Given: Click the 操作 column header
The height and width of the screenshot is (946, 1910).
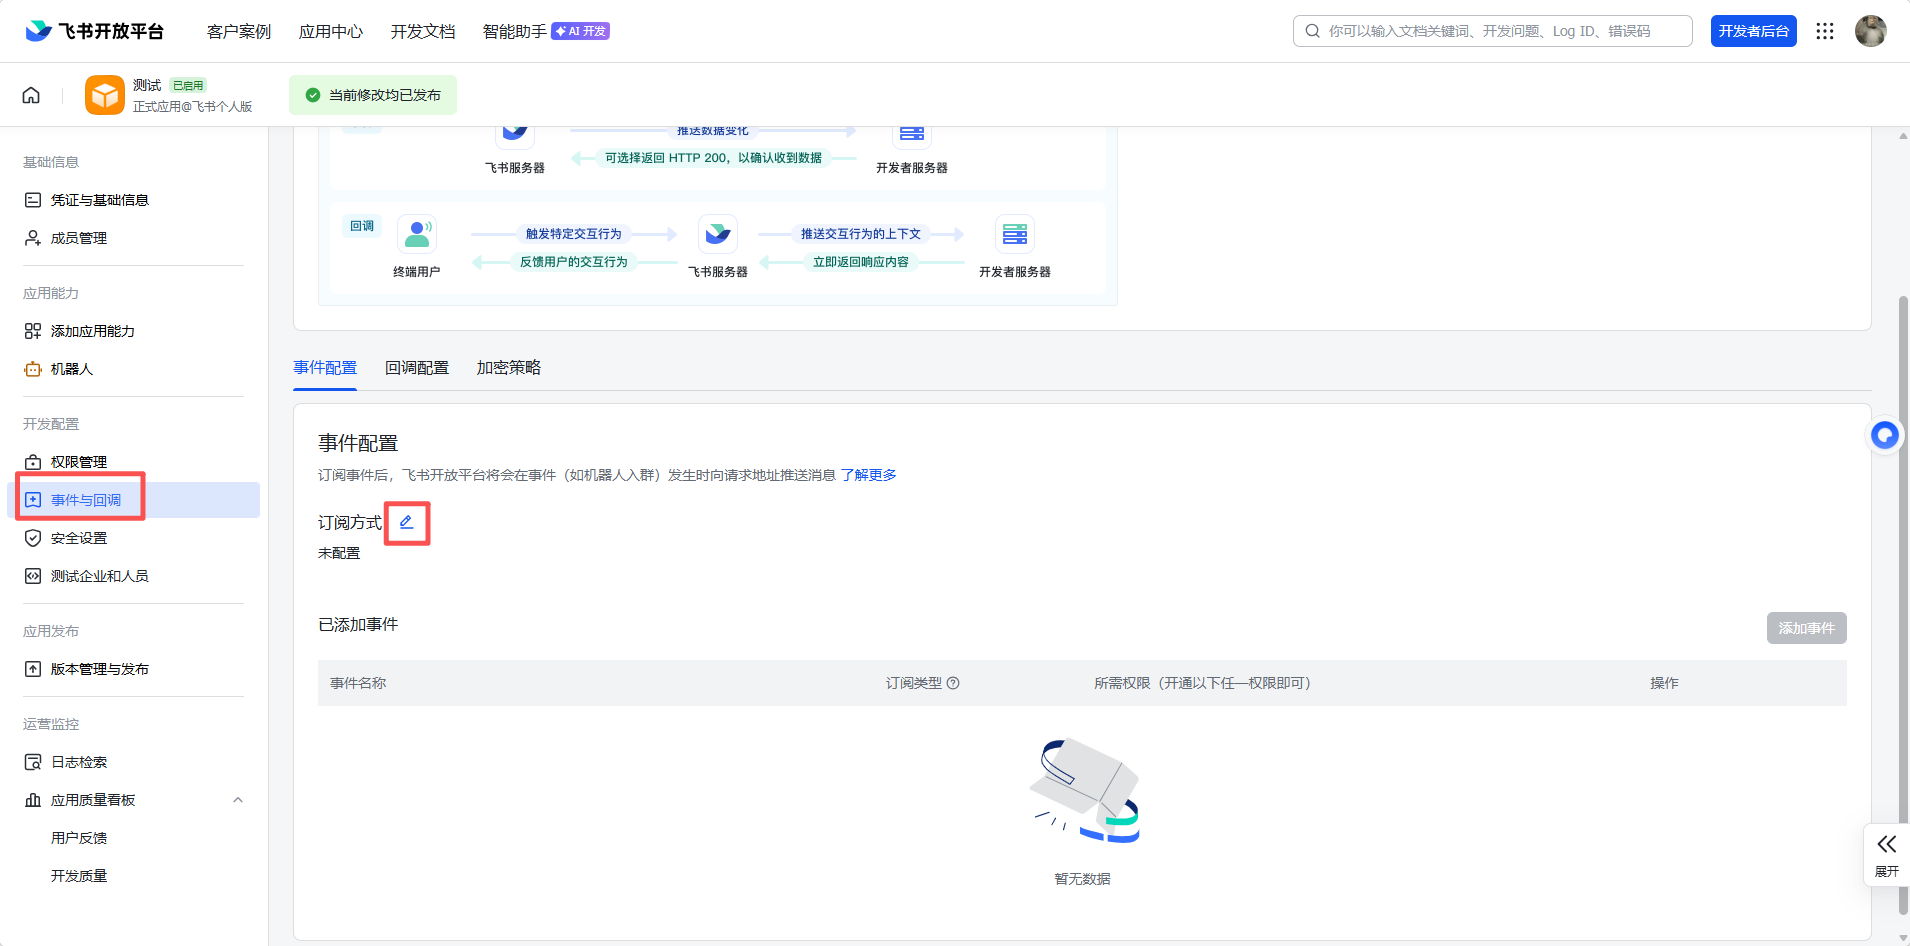Looking at the screenshot, I should pyautogui.click(x=1664, y=683).
